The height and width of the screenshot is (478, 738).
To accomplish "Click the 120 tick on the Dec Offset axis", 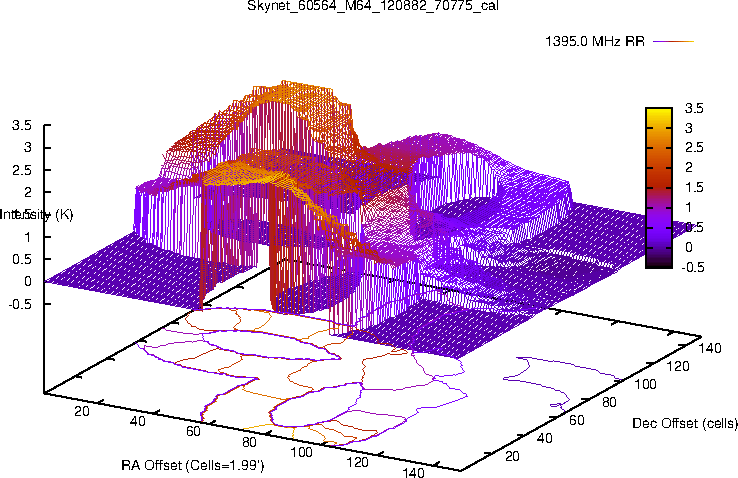I will click(x=678, y=366).
